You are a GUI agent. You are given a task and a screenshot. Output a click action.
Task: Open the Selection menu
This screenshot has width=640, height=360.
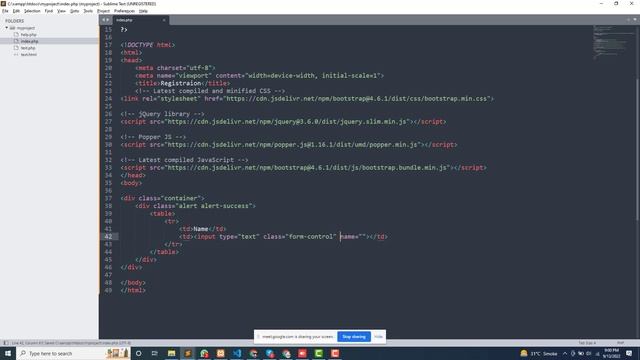(32, 11)
